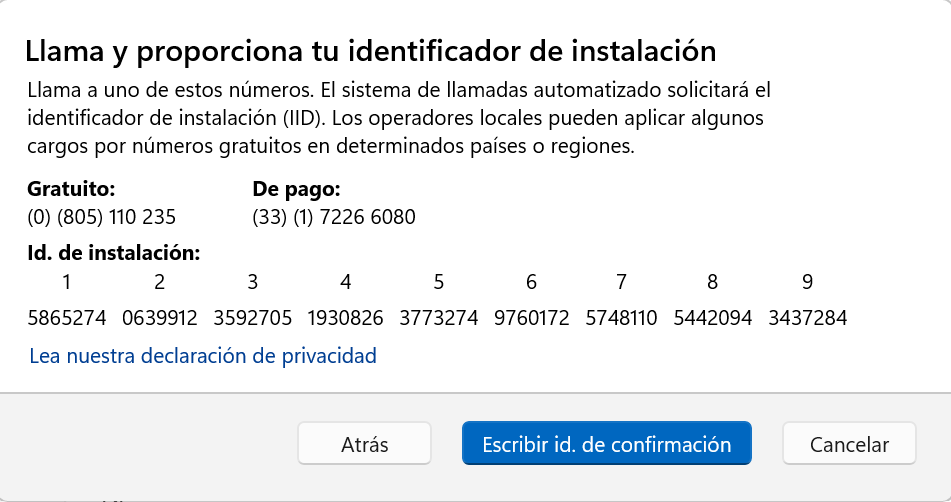
Task: Click installation ID group 0639912
Action: coord(160,318)
